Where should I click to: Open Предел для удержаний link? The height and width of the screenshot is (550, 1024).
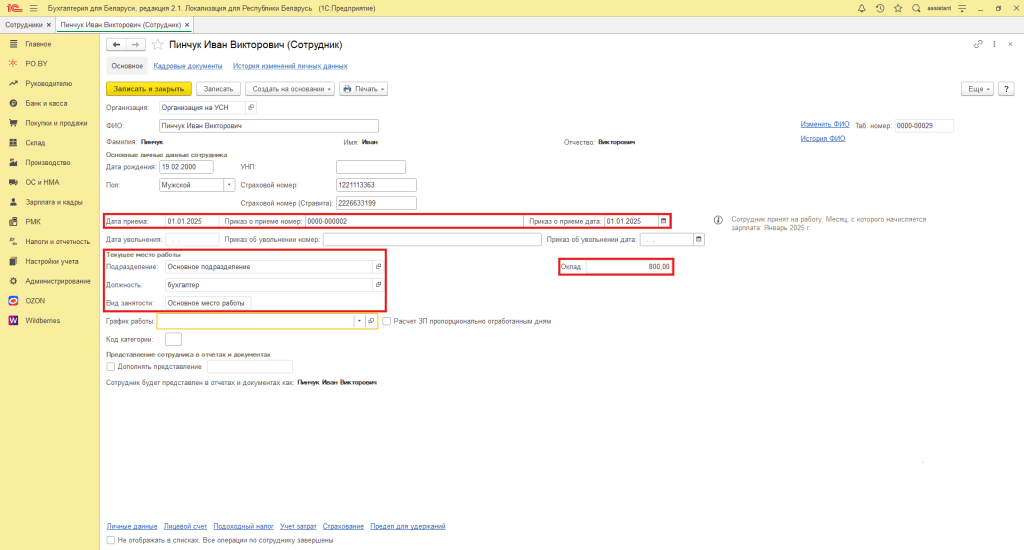[x=408, y=526]
